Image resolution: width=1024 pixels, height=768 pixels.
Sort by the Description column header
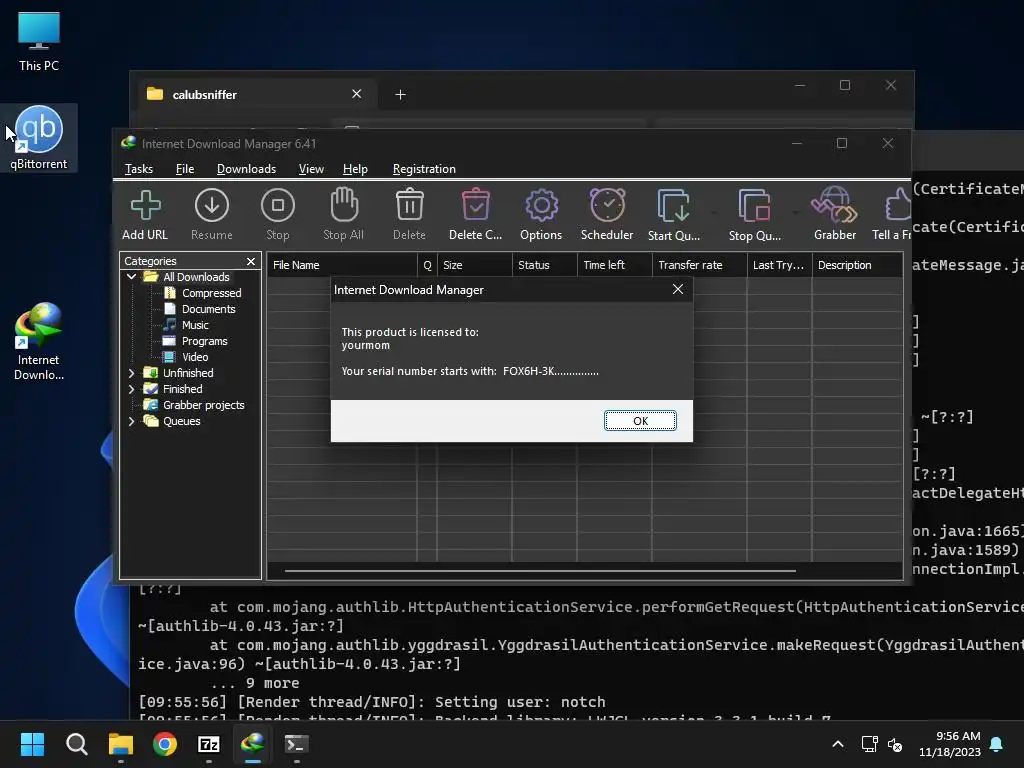coord(857,265)
